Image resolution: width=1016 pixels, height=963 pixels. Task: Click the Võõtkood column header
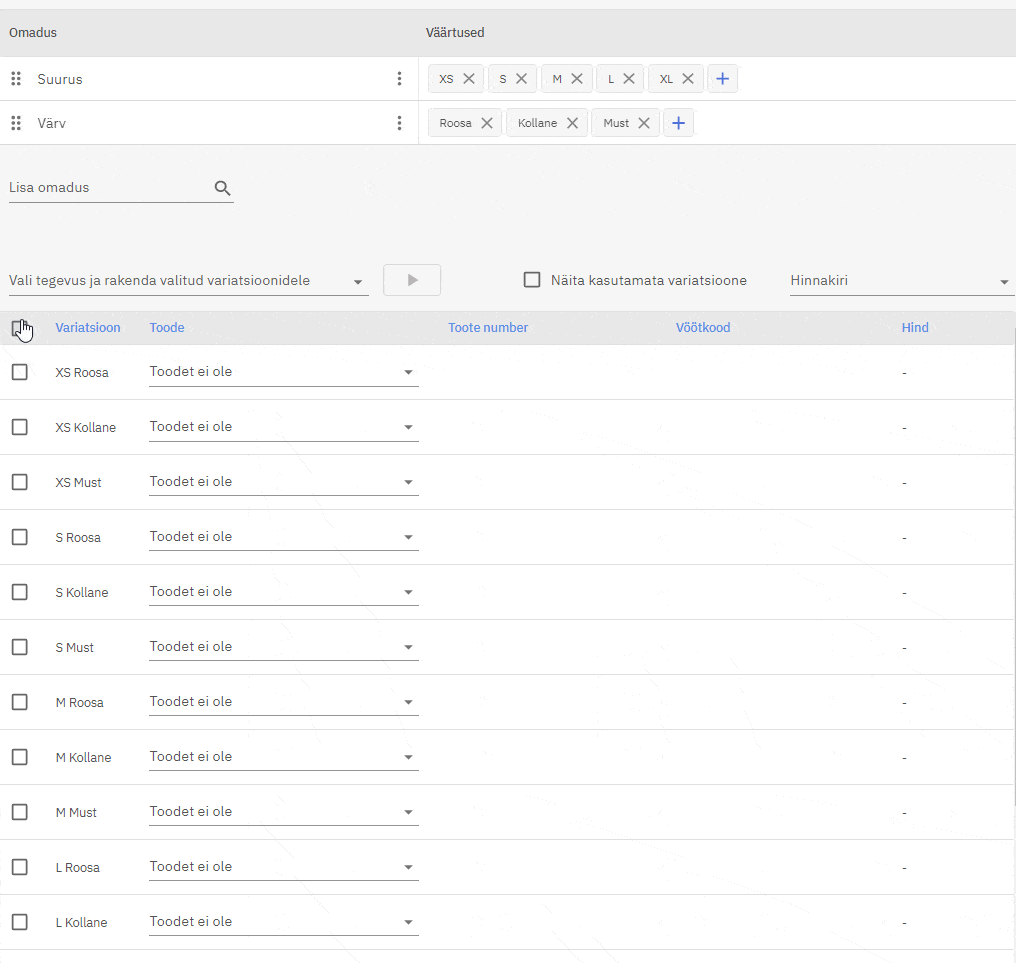703,328
